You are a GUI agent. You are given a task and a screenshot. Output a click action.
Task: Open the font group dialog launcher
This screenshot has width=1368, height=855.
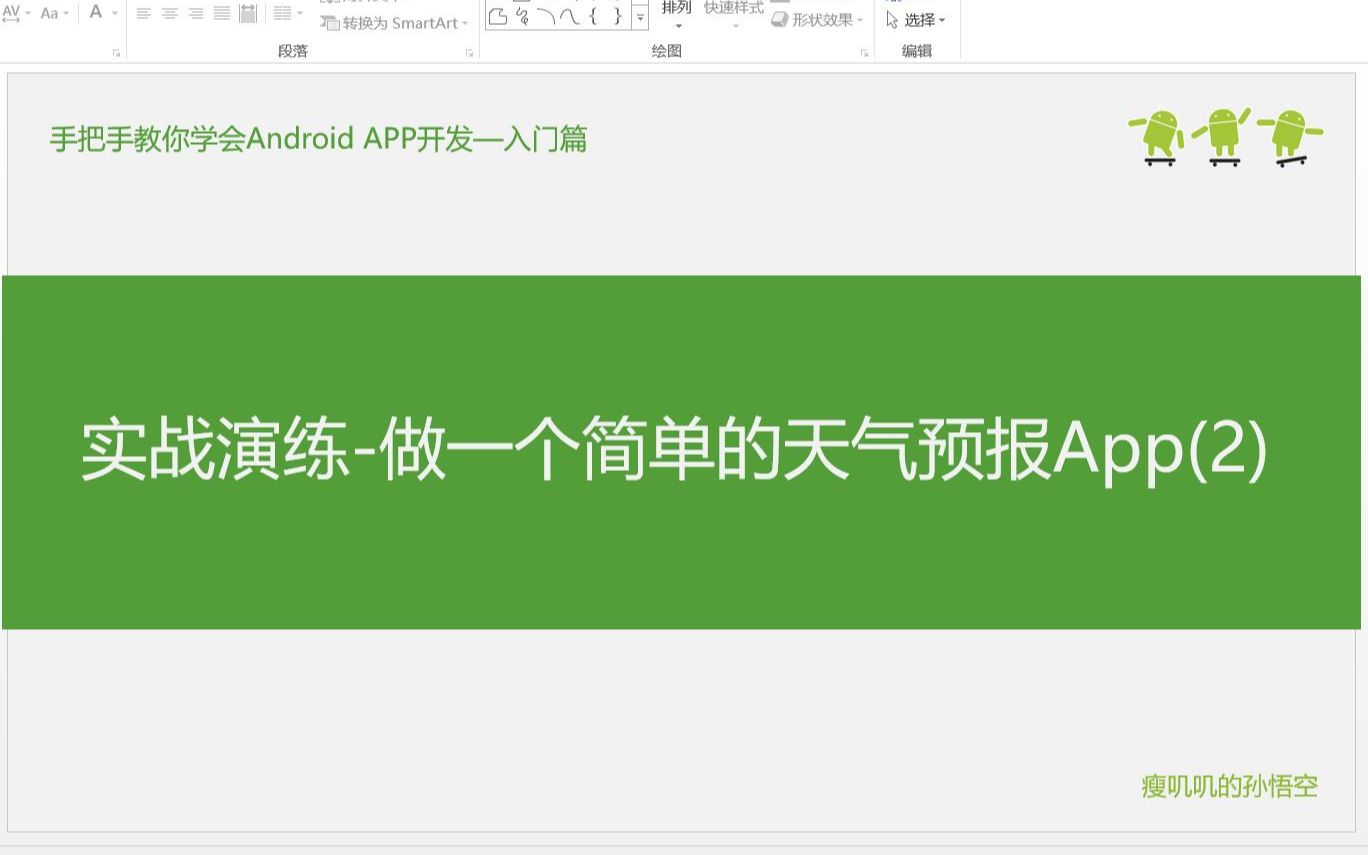tap(117, 53)
